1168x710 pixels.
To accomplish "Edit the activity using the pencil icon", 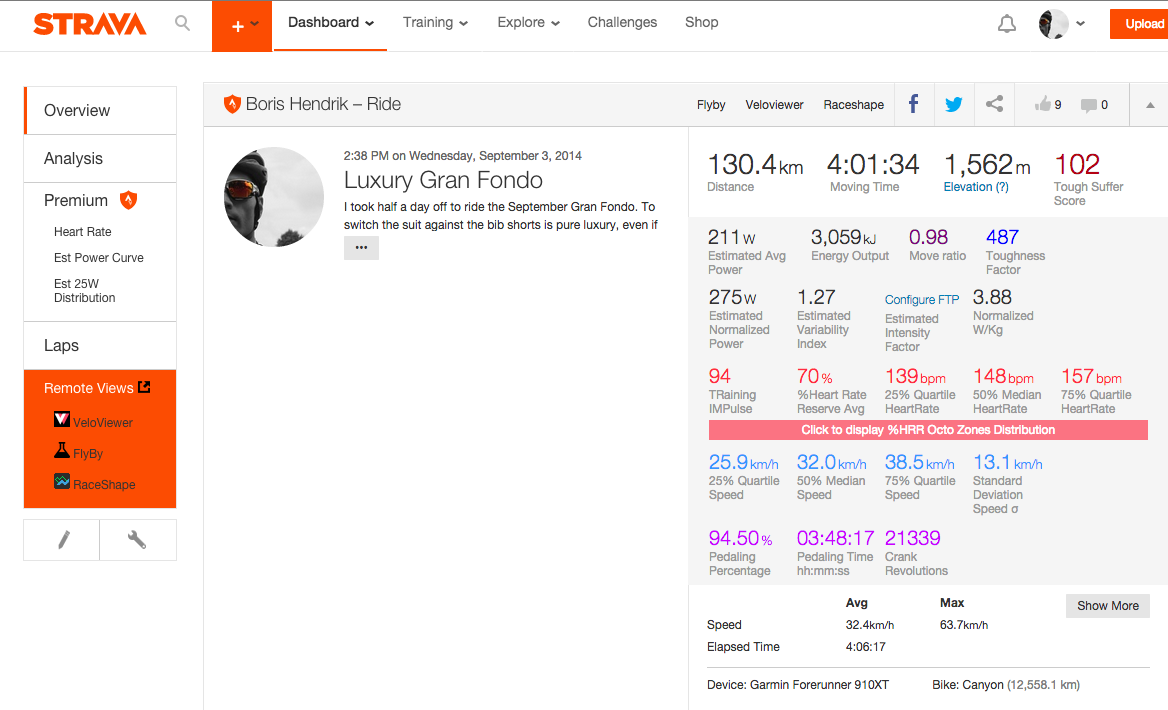I will [x=61, y=539].
